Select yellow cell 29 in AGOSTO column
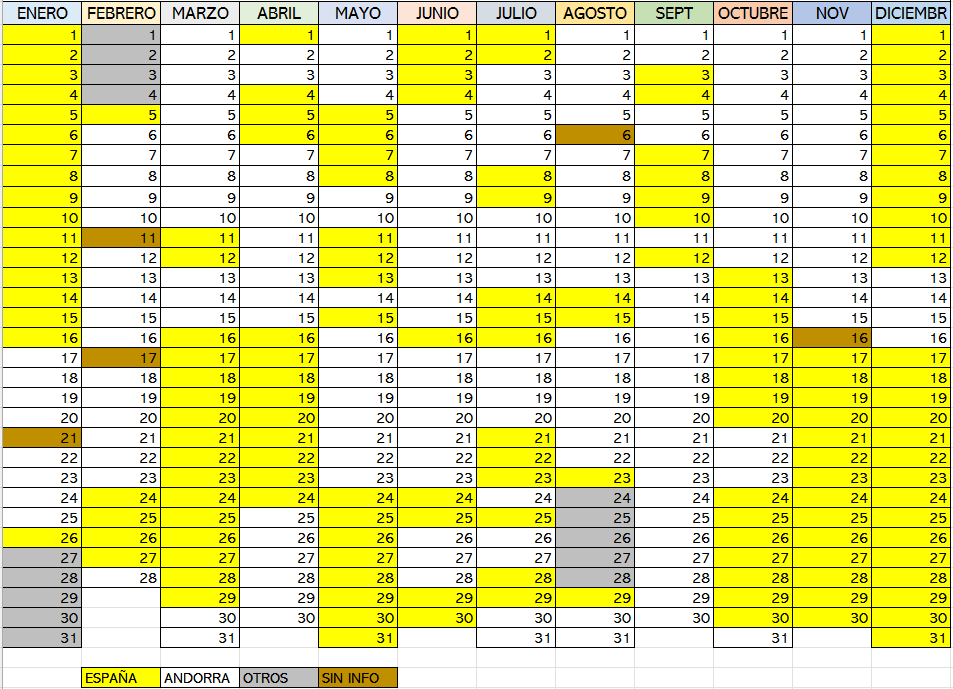This screenshot has width=953, height=689. (x=595, y=598)
